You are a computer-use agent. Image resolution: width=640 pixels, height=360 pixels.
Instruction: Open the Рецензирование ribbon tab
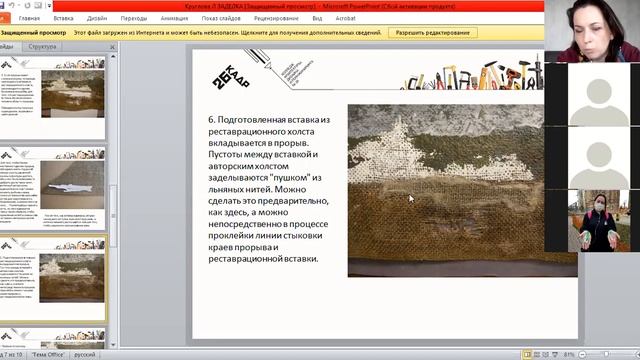coord(276,18)
